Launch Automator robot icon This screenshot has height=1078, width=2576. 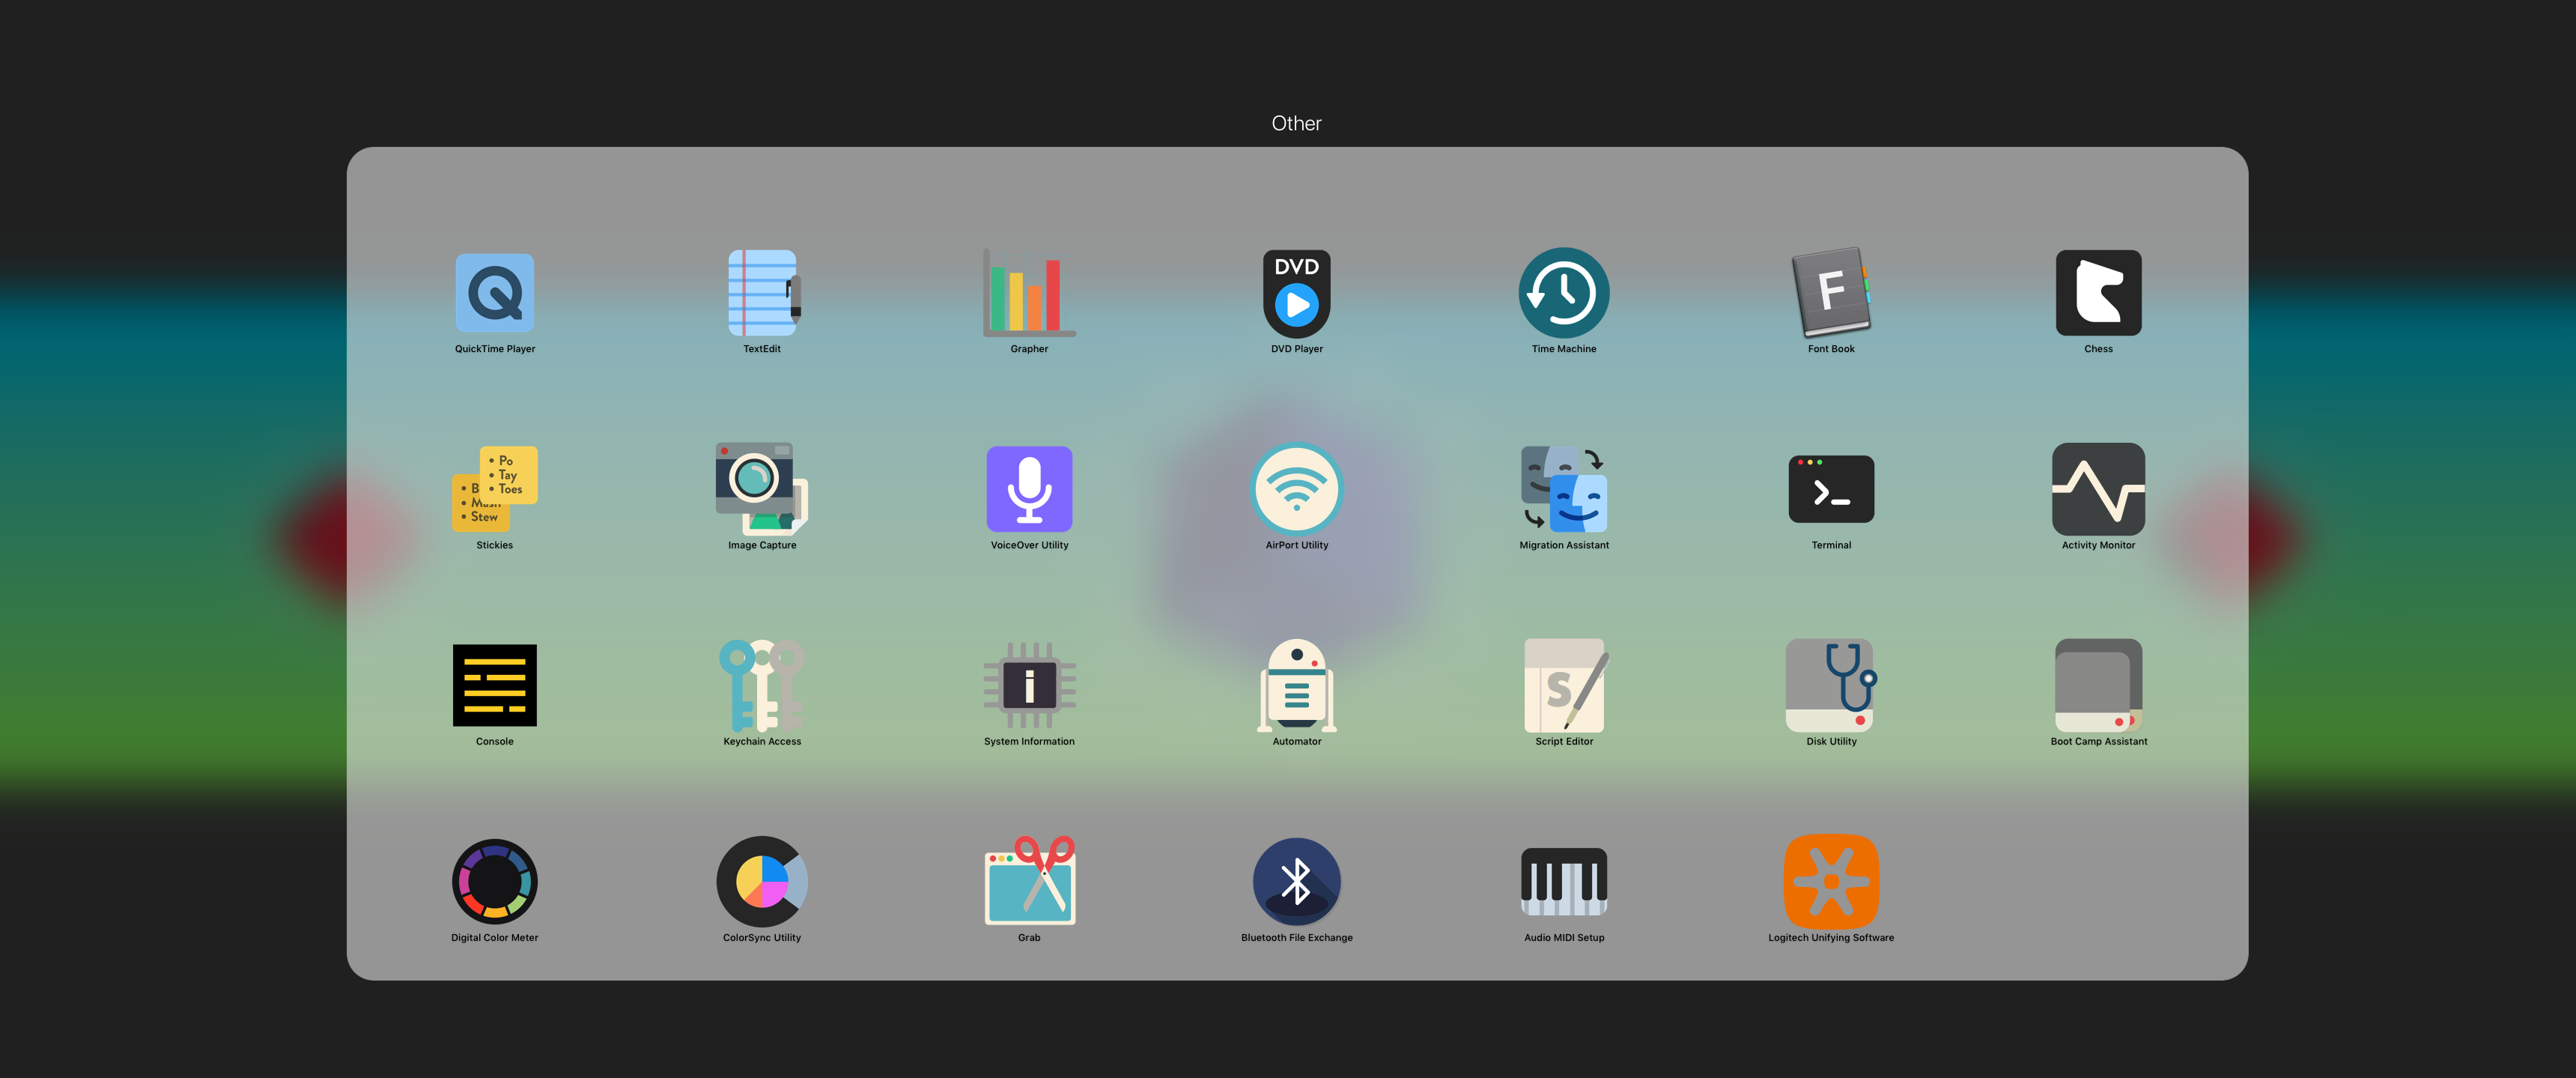coord(1296,685)
